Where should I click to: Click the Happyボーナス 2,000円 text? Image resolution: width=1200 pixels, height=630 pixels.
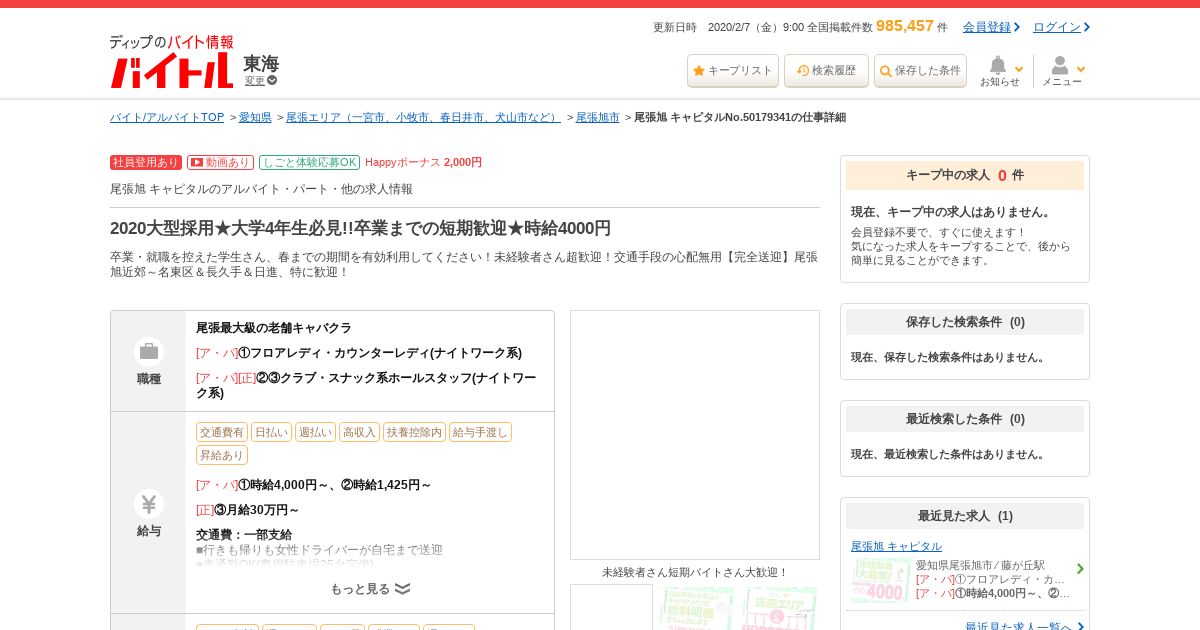[x=423, y=162]
